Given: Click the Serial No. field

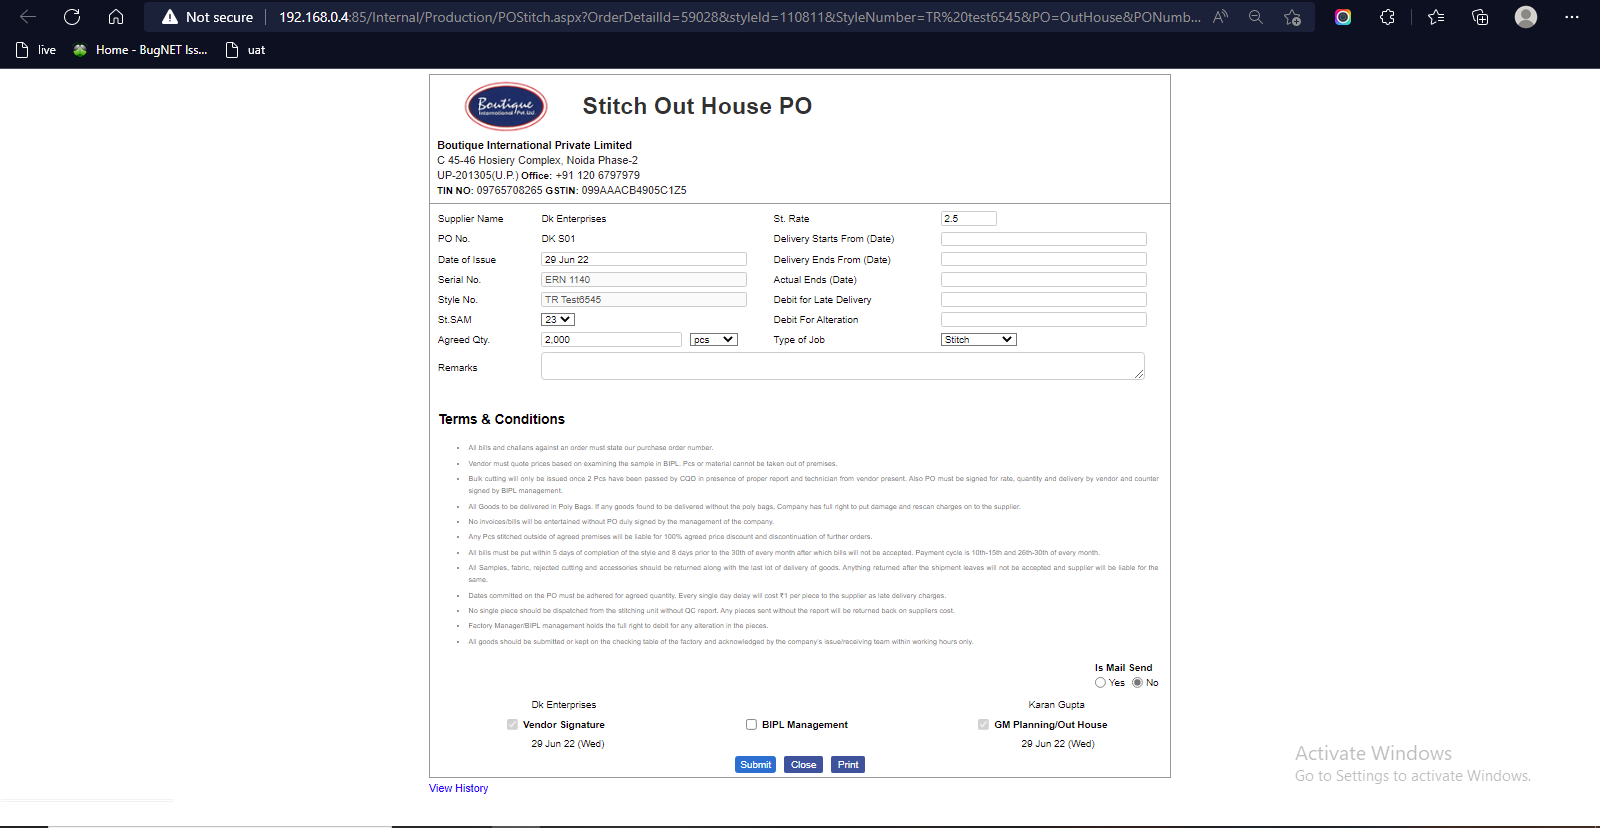Looking at the screenshot, I should [644, 280].
